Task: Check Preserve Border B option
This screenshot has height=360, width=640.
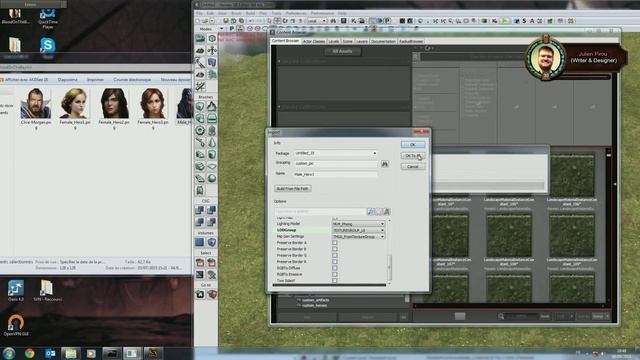Action: click(x=335, y=249)
